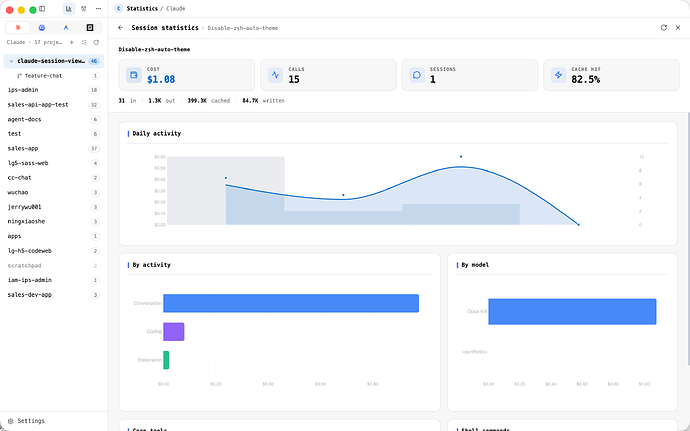The image size is (690, 431).
Task: Add a project with the plus icon
Action: (x=72, y=42)
